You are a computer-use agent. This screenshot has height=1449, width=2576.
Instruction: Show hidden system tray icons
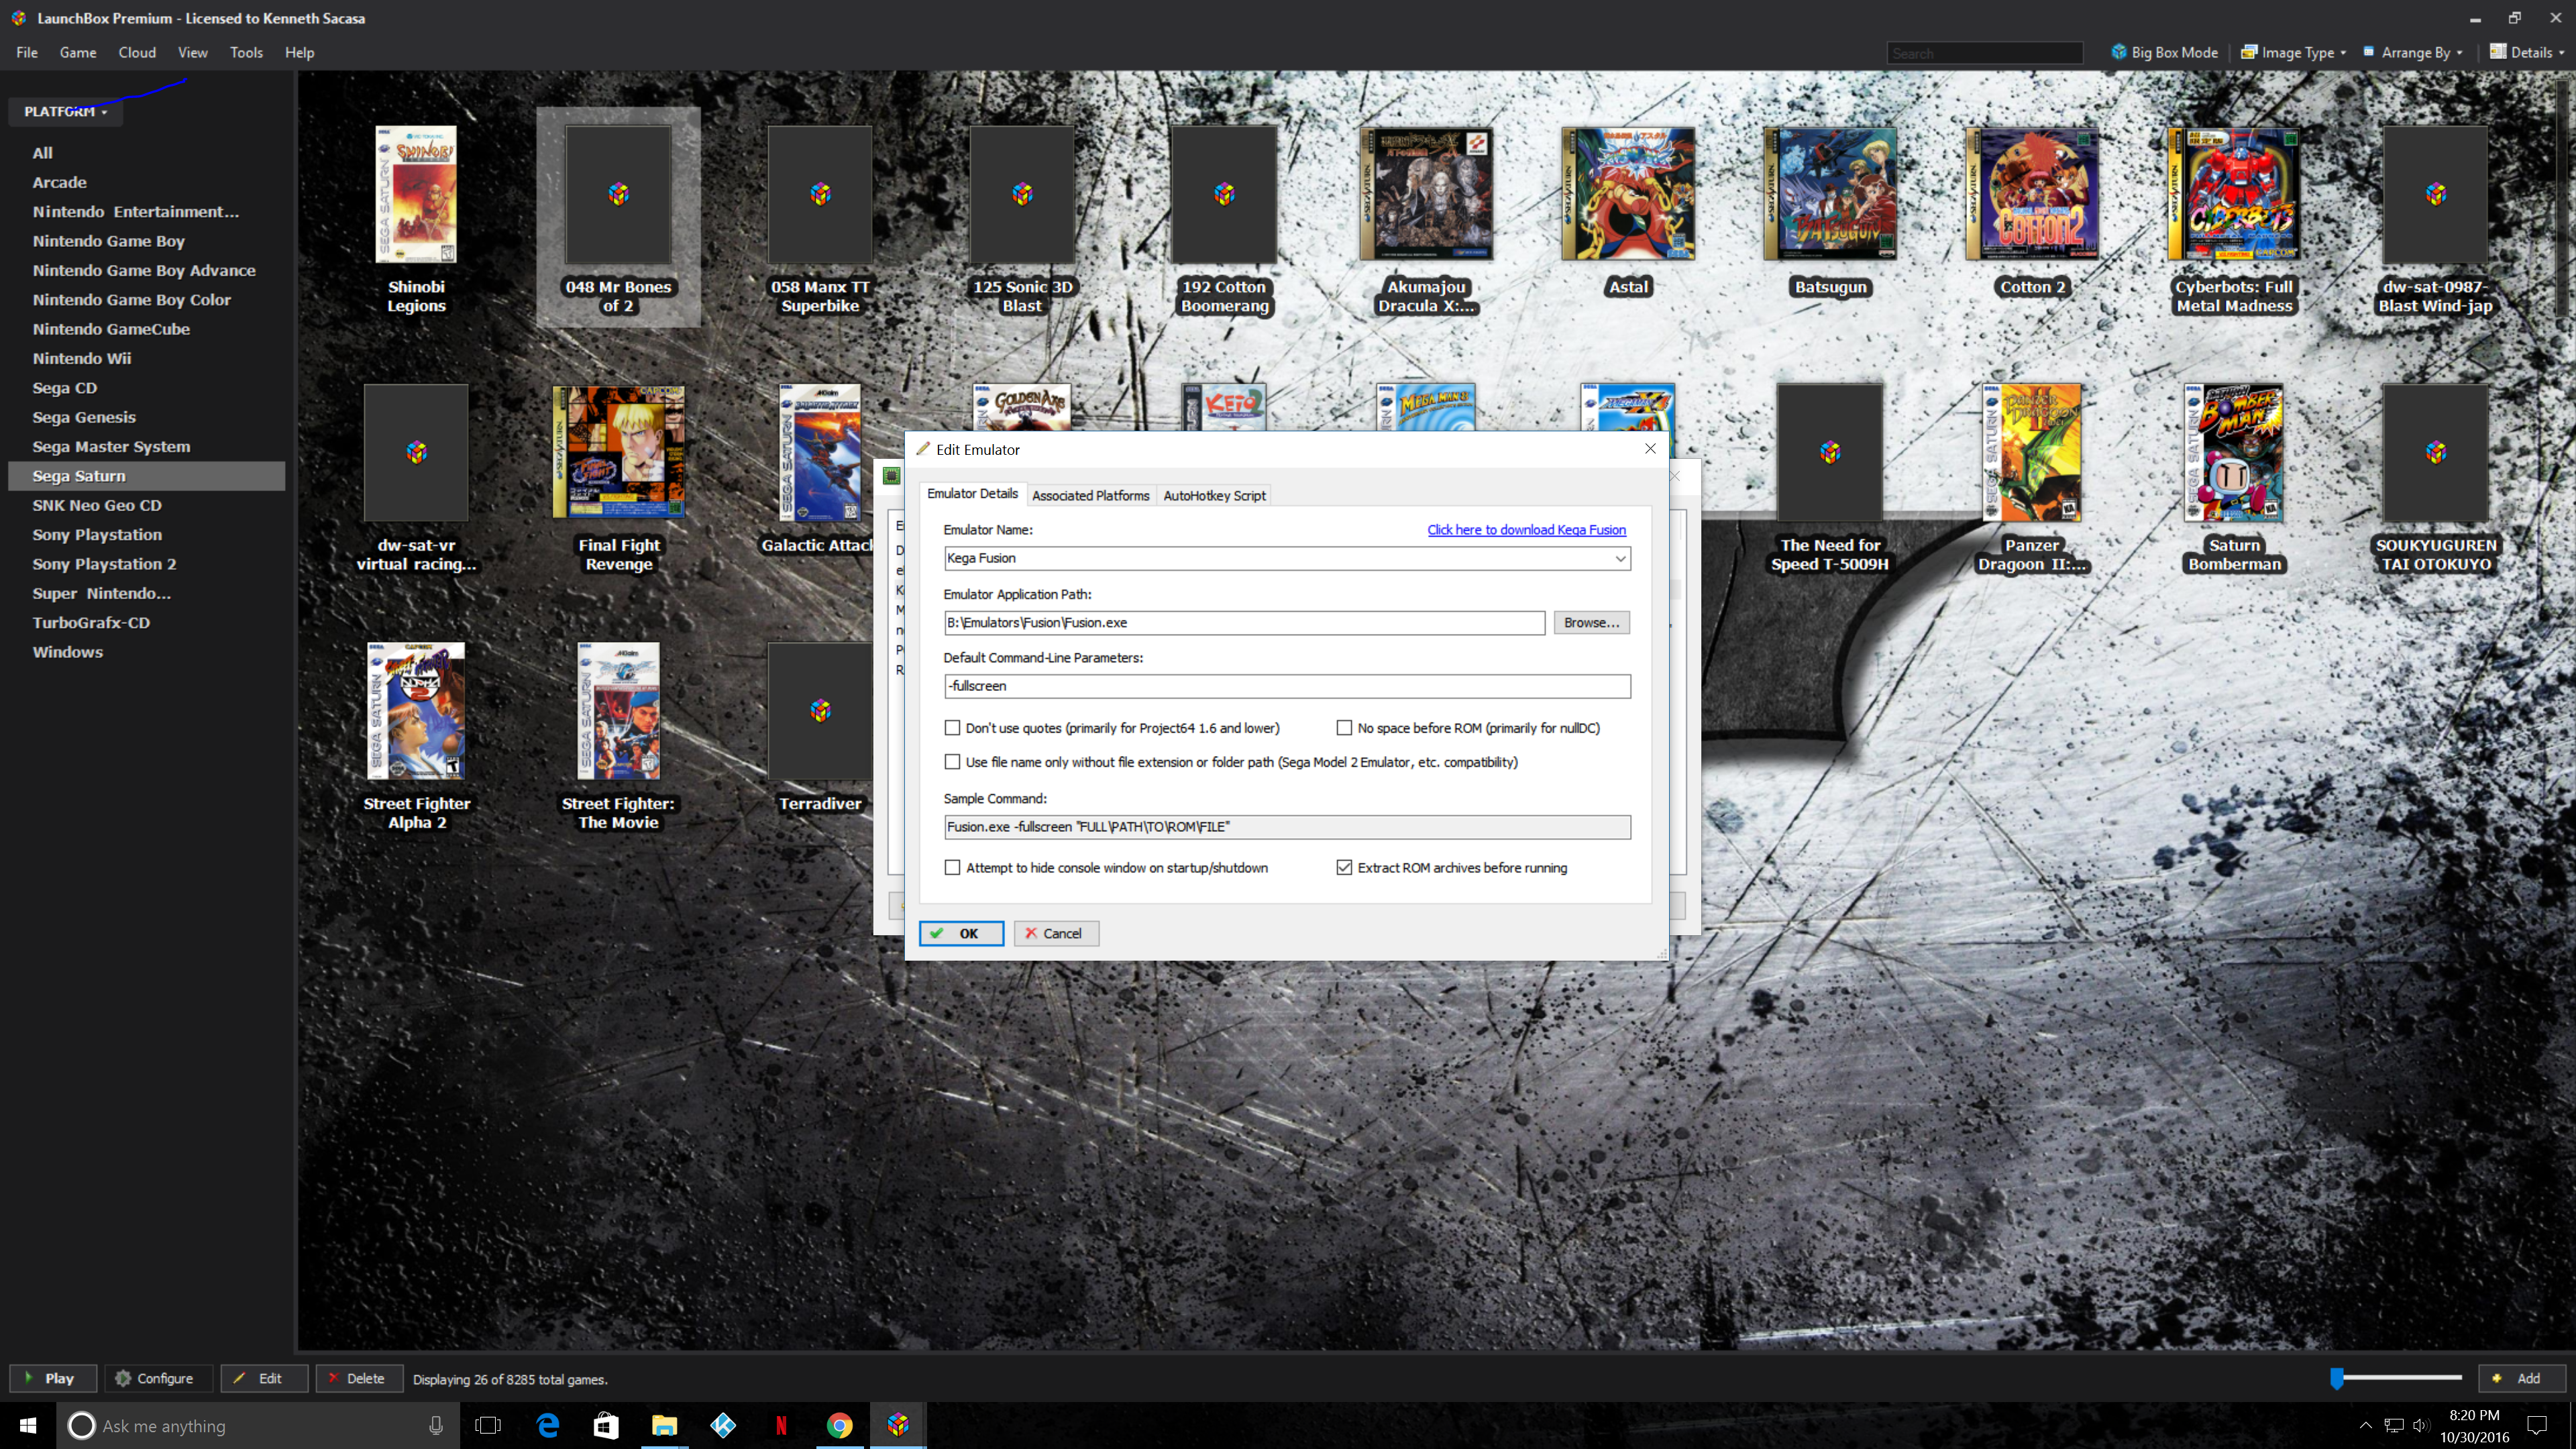pos(2365,1425)
